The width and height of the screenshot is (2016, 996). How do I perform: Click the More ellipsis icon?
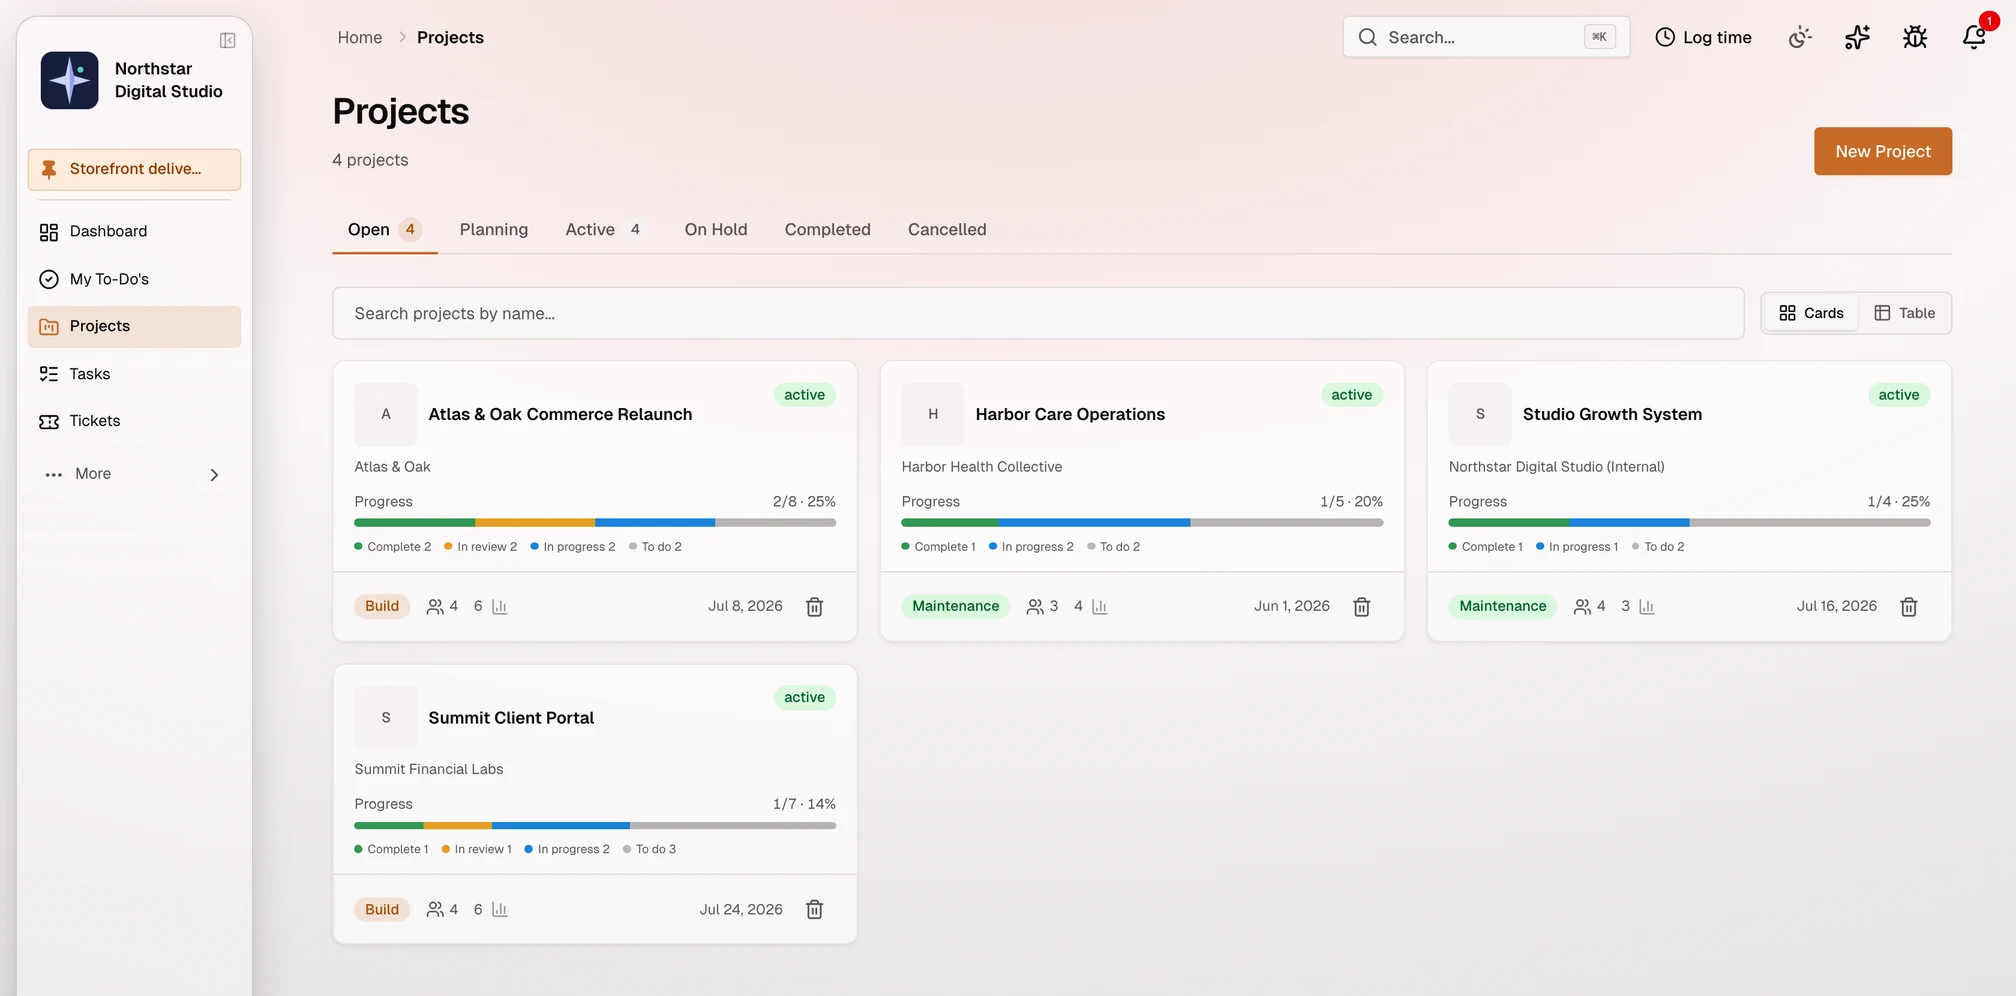[x=54, y=475]
